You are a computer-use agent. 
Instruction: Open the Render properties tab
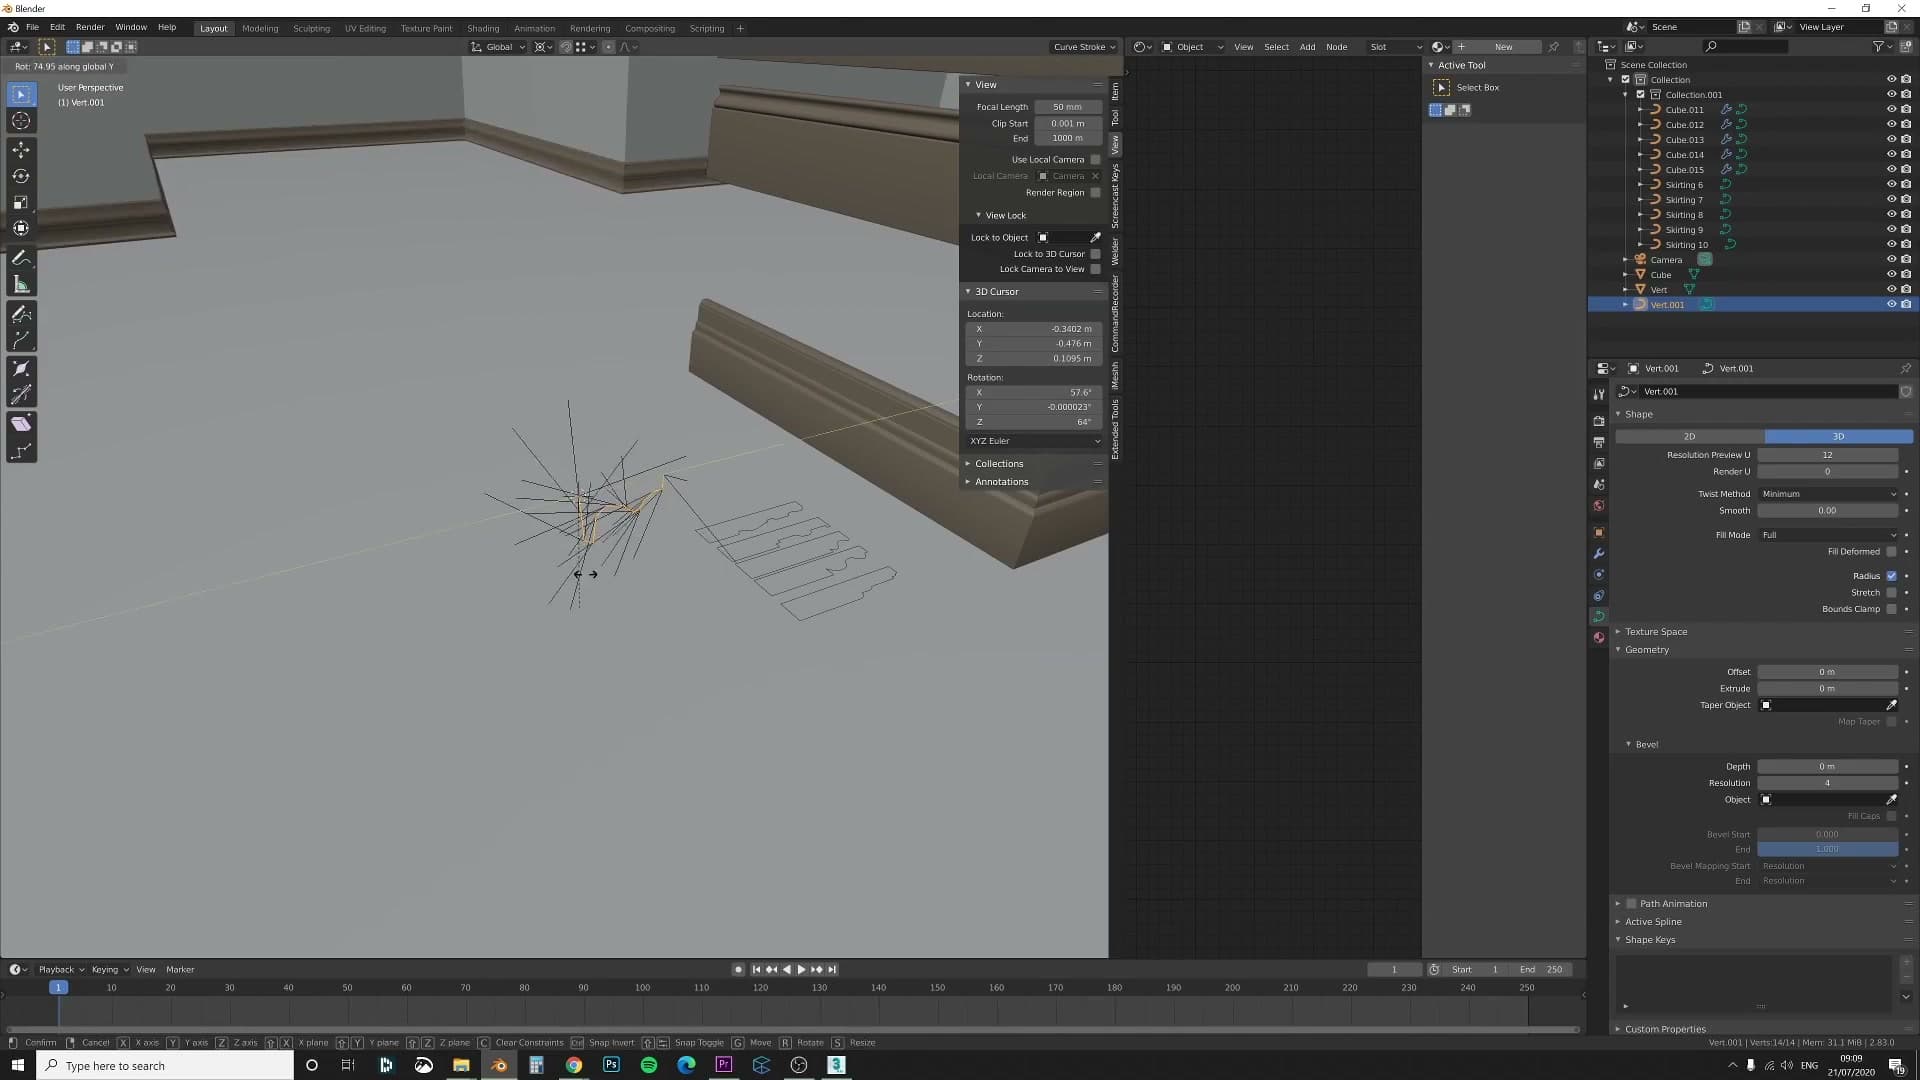pyautogui.click(x=1599, y=421)
